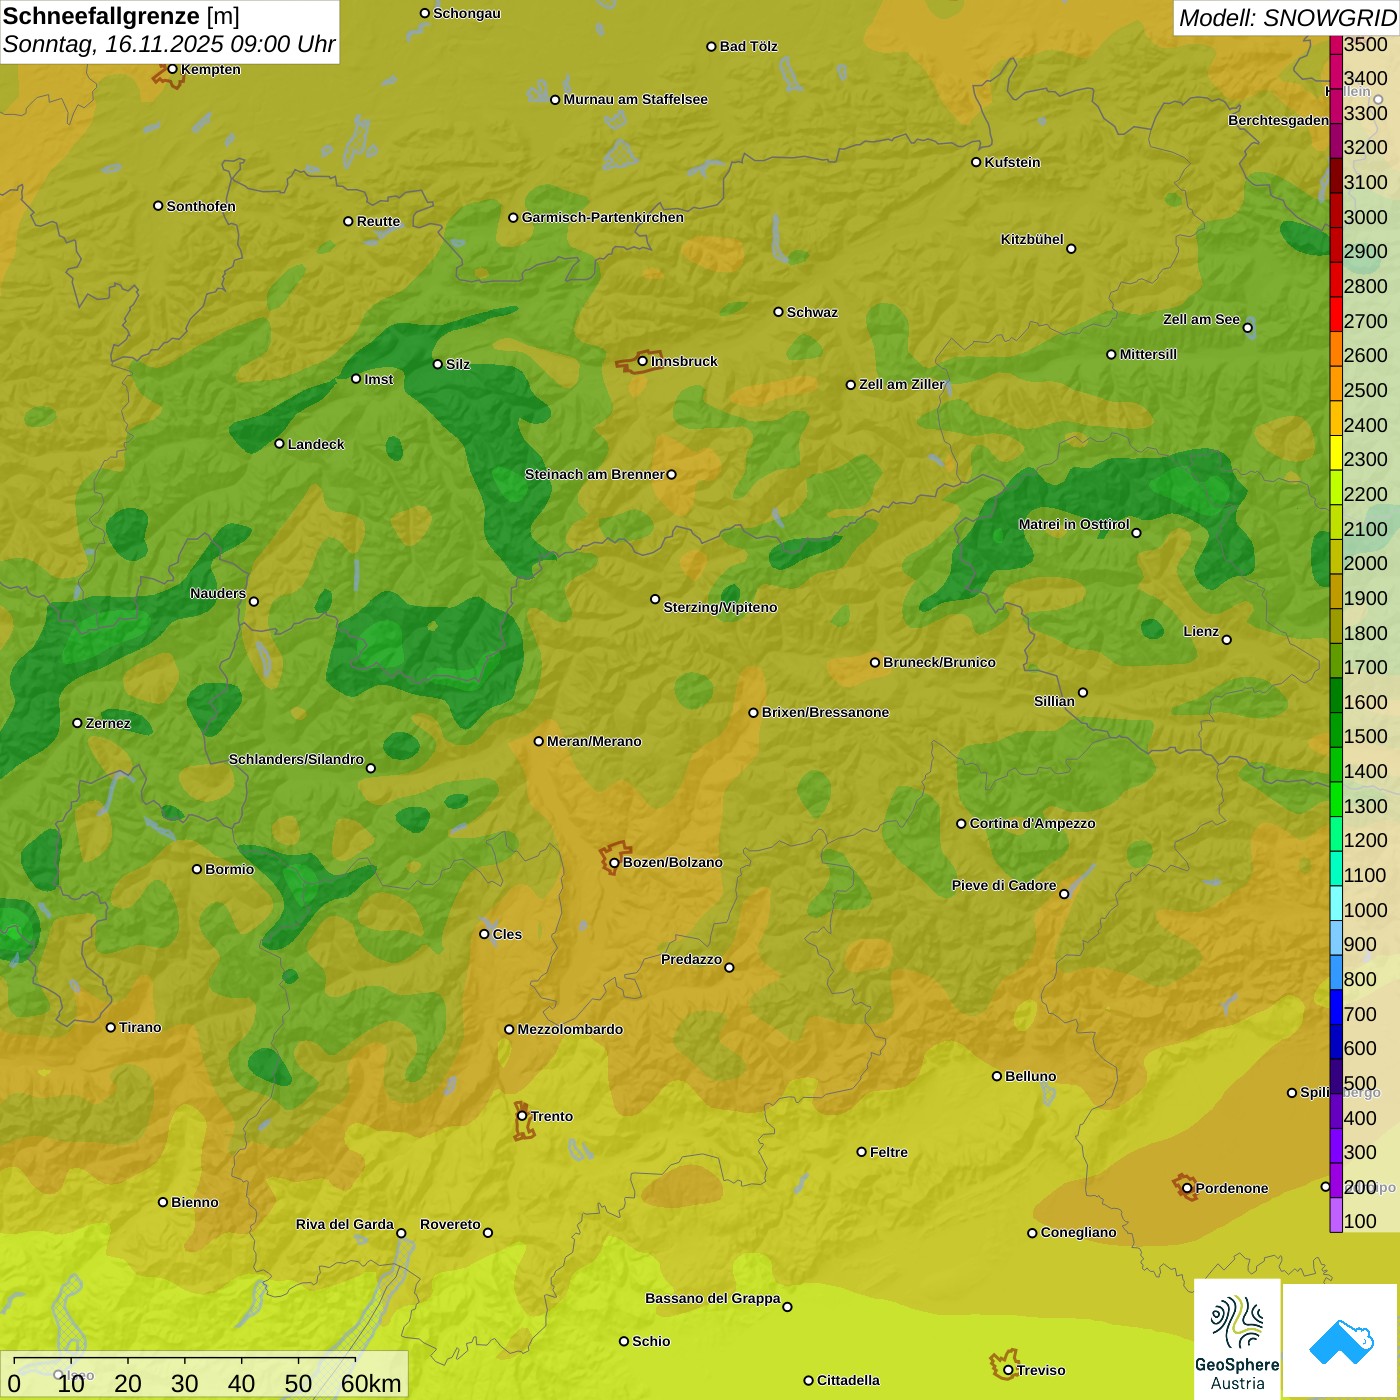
Task: Click the Lienz location dot
Action: (1227, 640)
